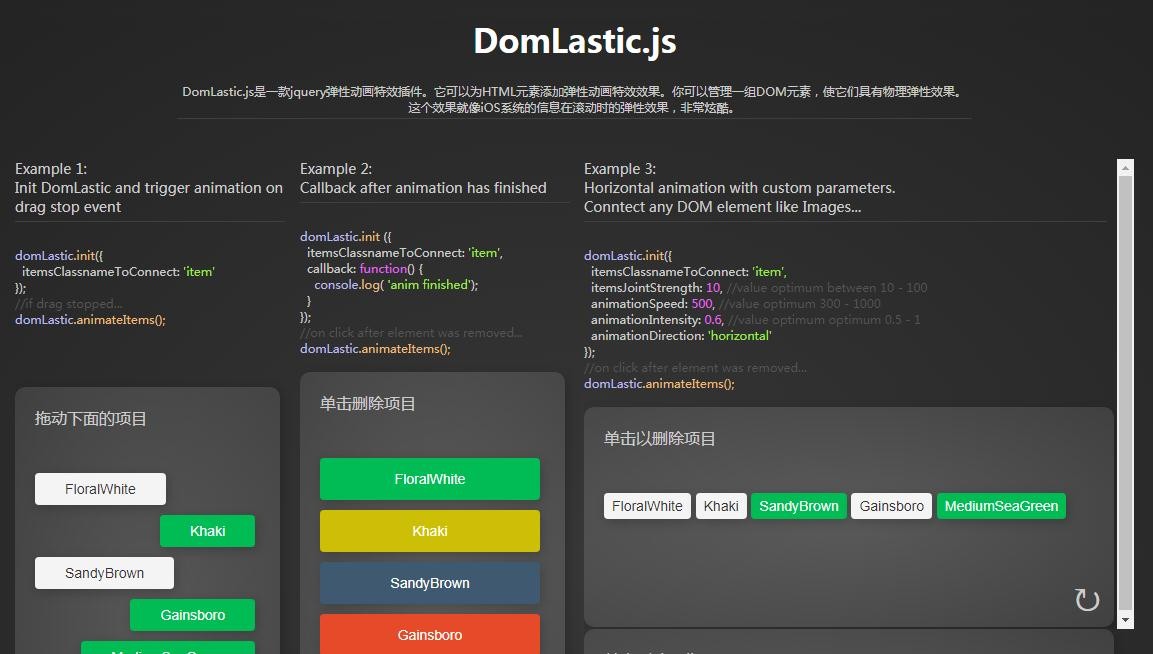Click the "单击删除项目" panel title
Image resolution: width=1153 pixels, height=654 pixels.
368,404
